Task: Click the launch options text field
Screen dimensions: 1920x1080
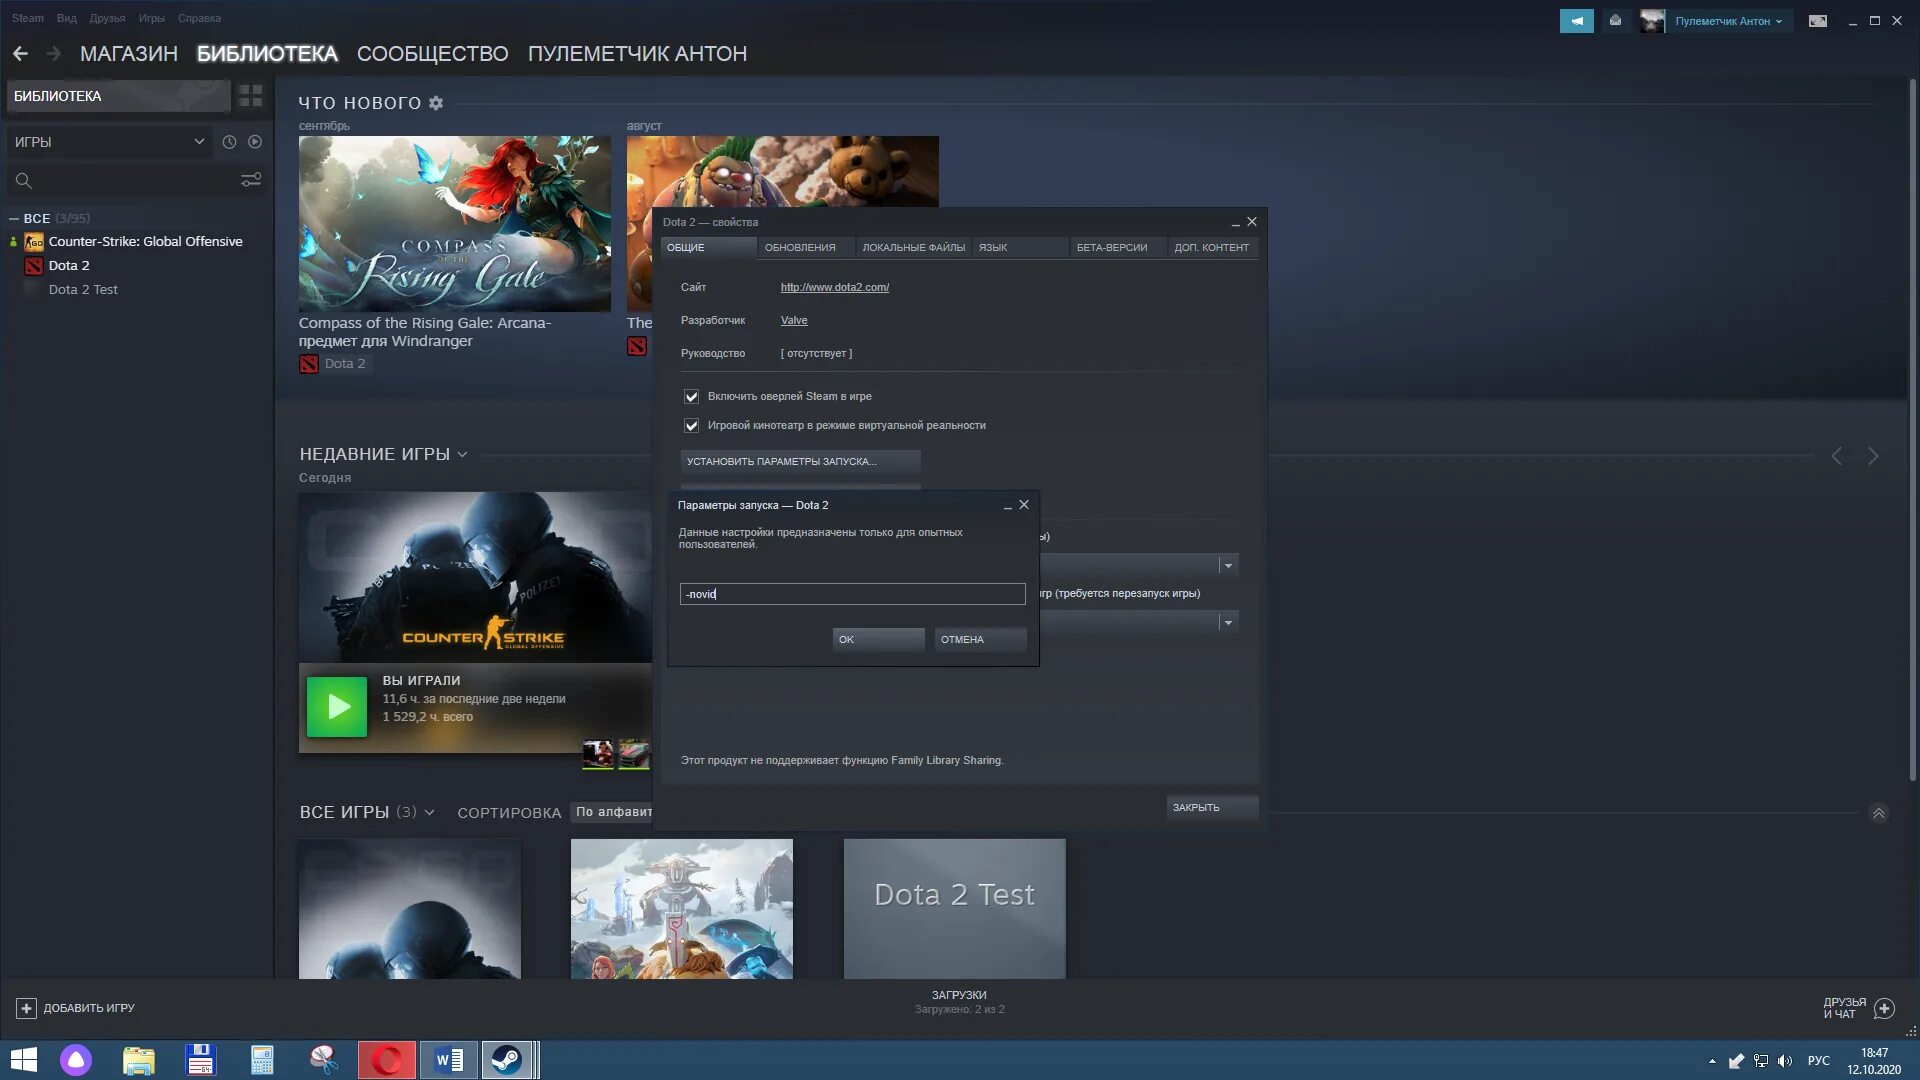Action: point(852,594)
